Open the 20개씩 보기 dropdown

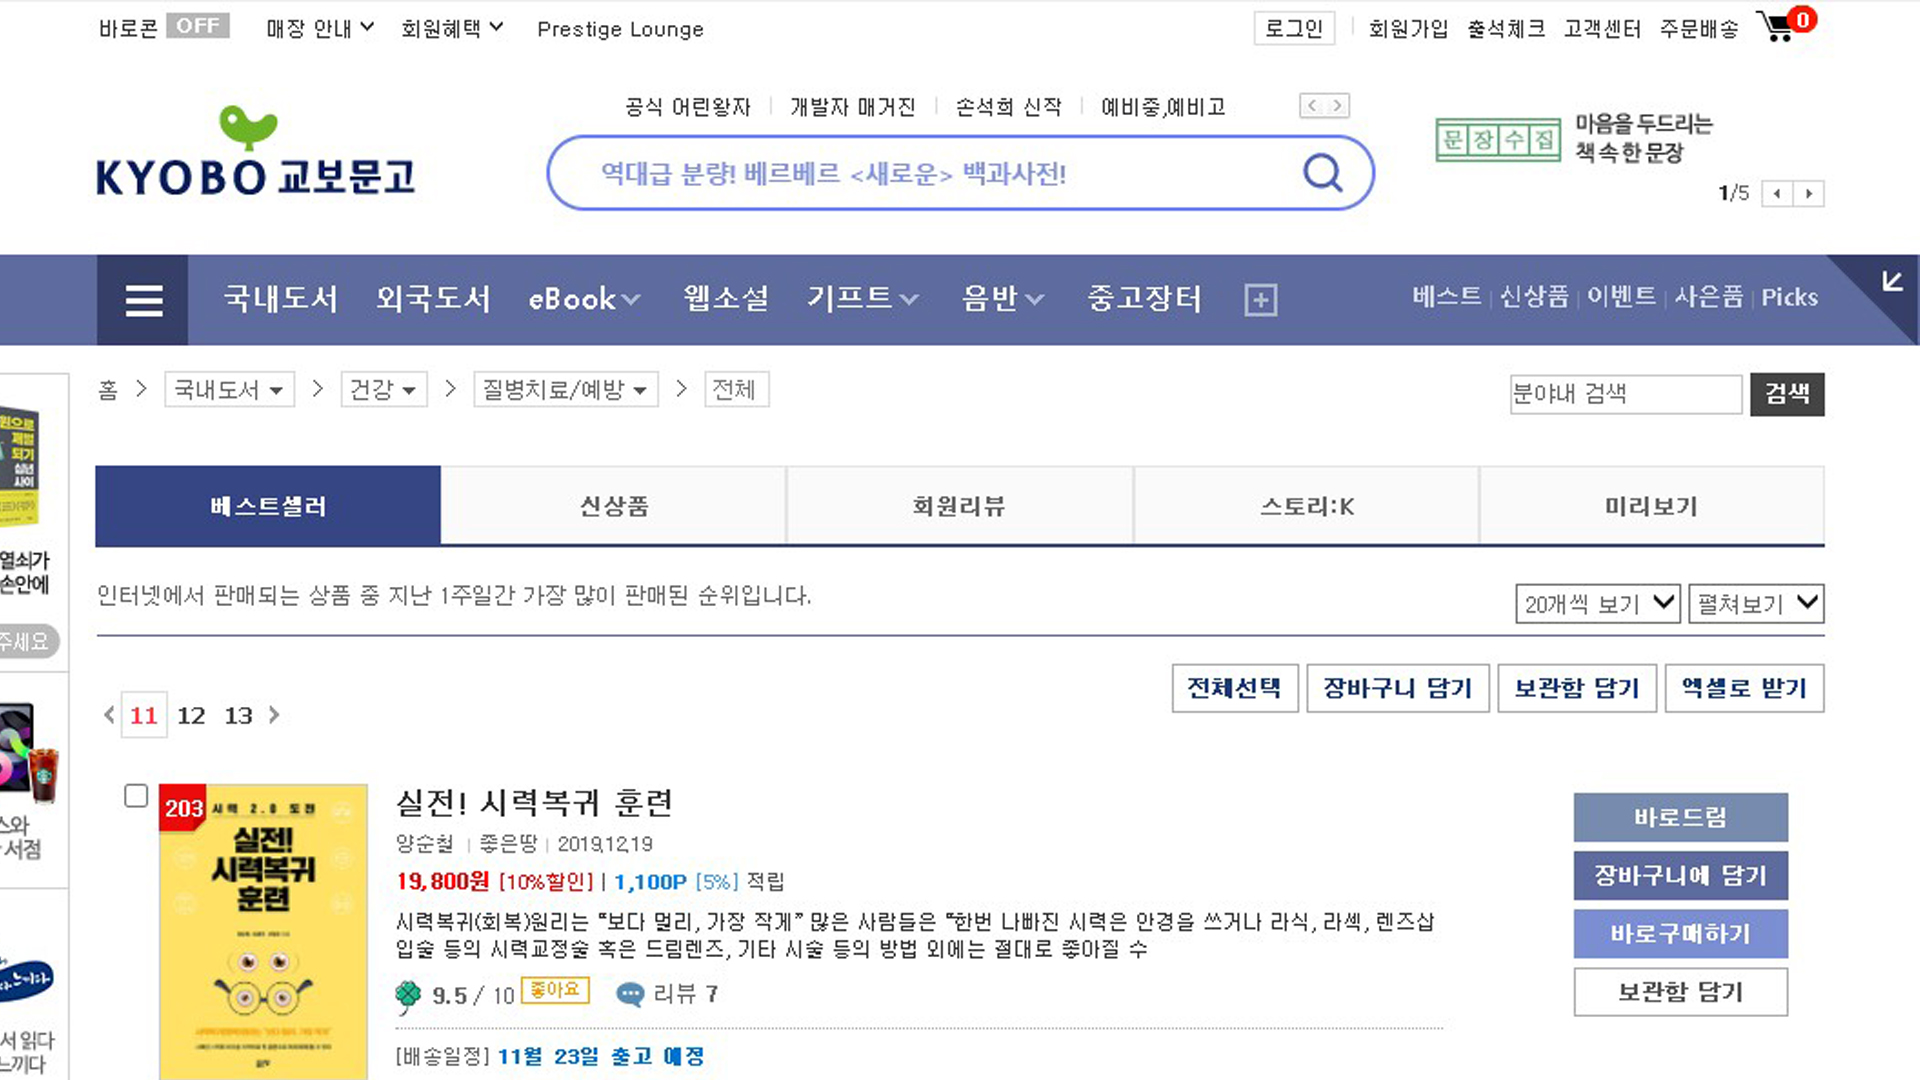(1597, 603)
